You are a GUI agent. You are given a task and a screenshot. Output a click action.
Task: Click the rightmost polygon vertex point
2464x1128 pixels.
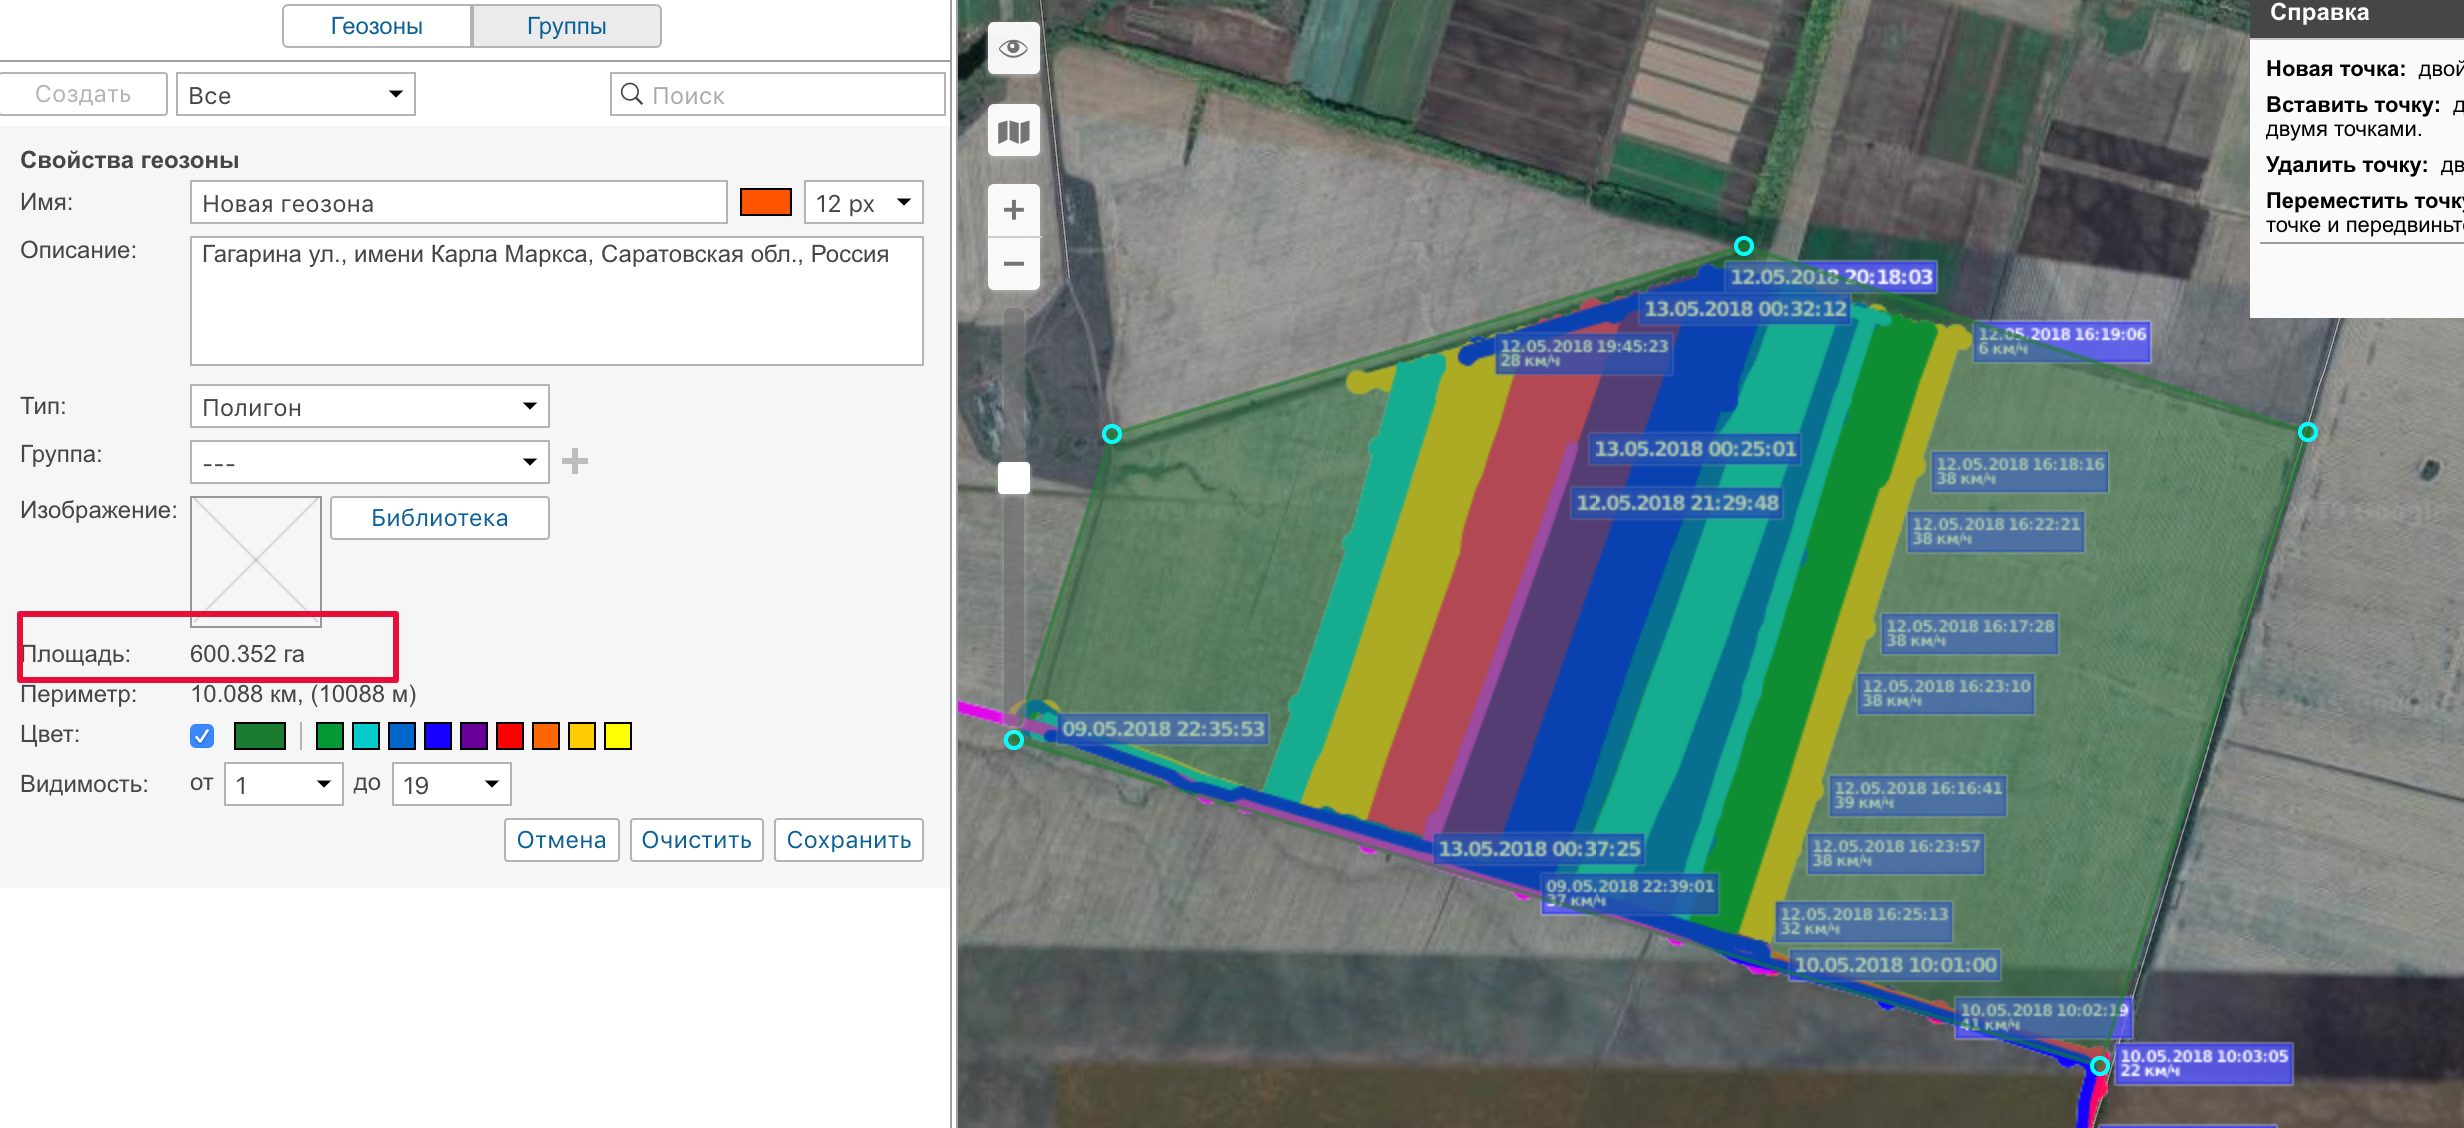click(2307, 432)
